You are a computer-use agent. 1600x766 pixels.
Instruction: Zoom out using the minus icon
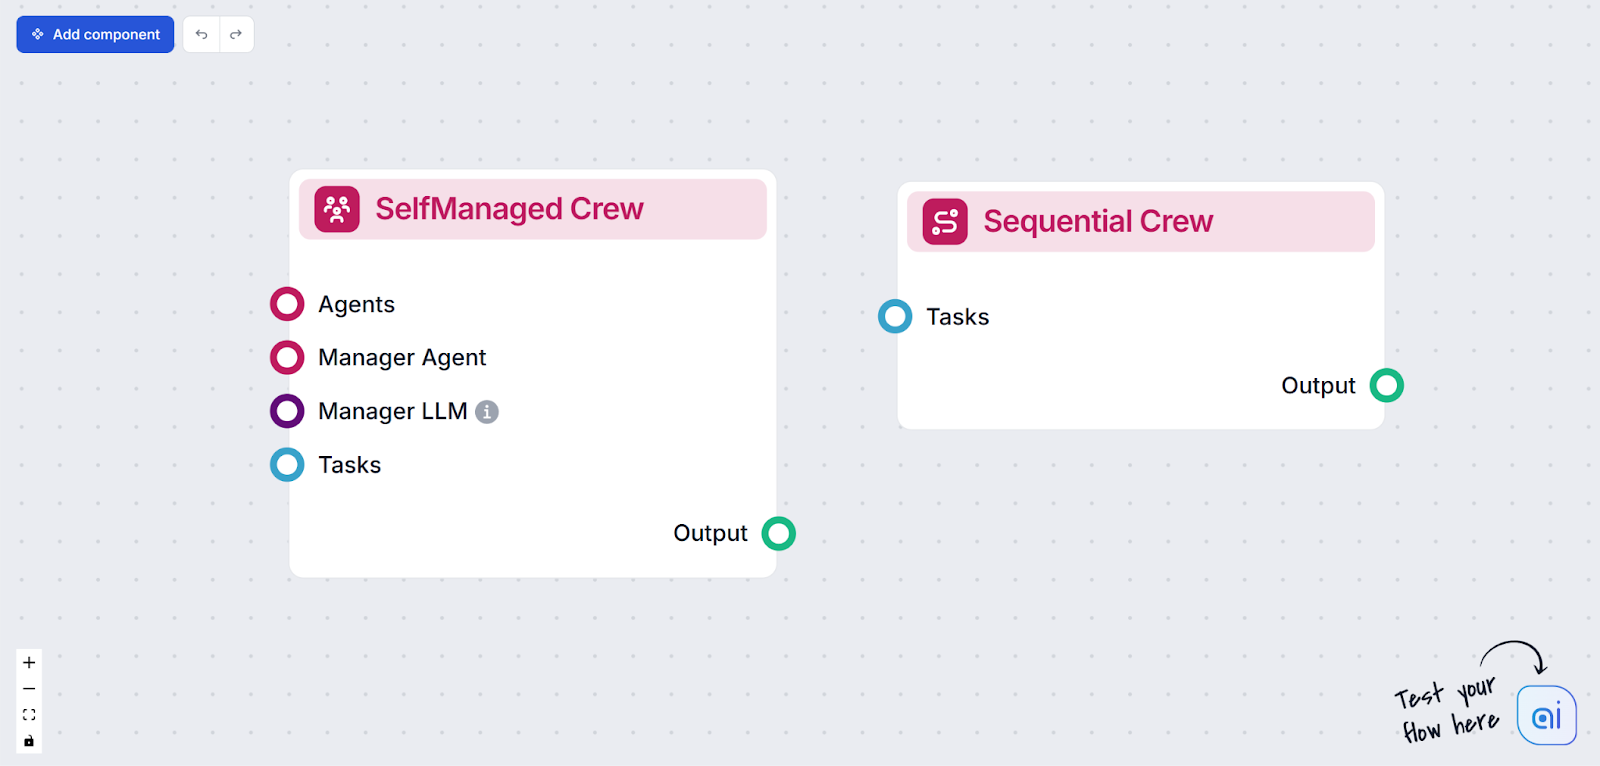click(28, 688)
